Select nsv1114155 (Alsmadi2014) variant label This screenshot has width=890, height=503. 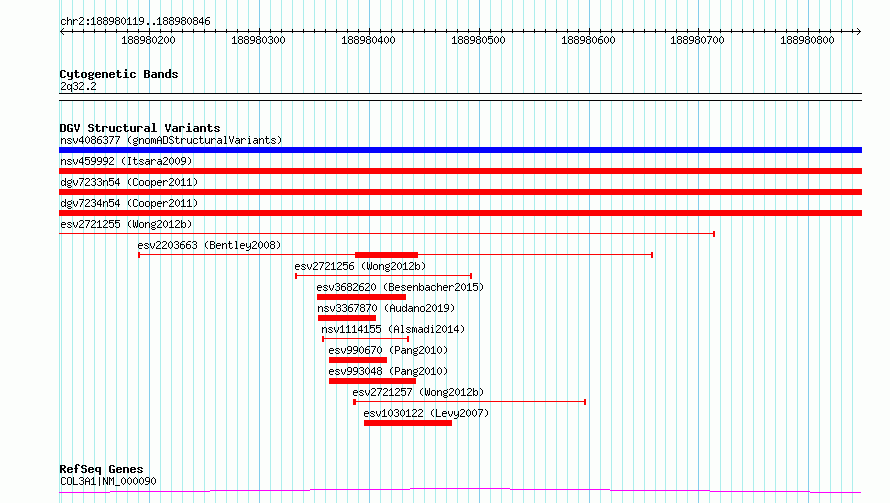(x=393, y=329)
